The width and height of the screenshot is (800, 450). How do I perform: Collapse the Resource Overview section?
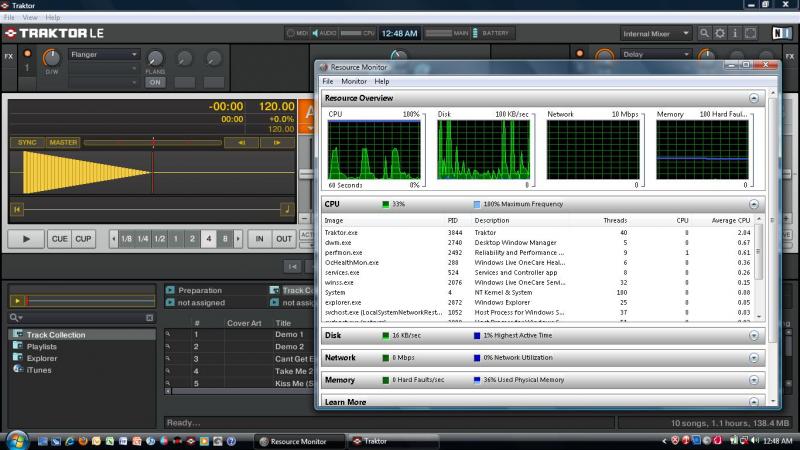[754, 98]
